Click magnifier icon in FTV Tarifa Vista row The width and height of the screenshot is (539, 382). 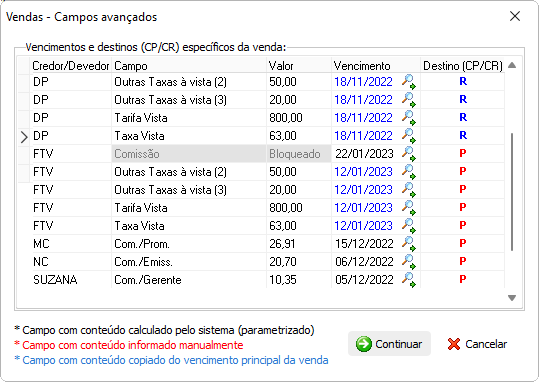tap(409, 208)
